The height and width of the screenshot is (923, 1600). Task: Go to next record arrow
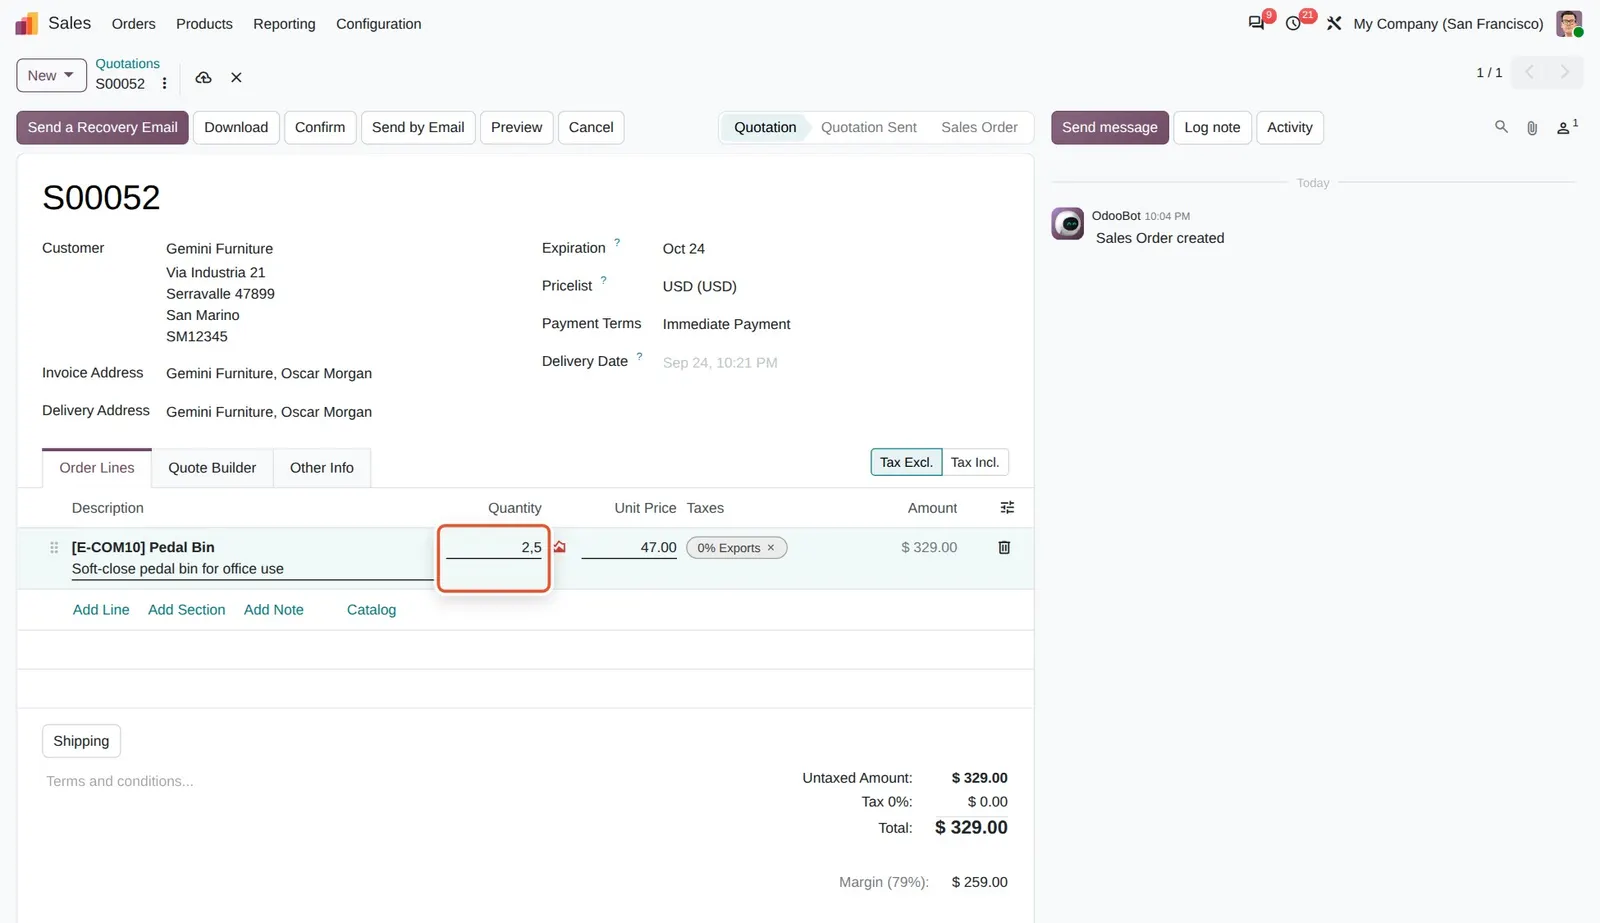[x=1565, y=72]
